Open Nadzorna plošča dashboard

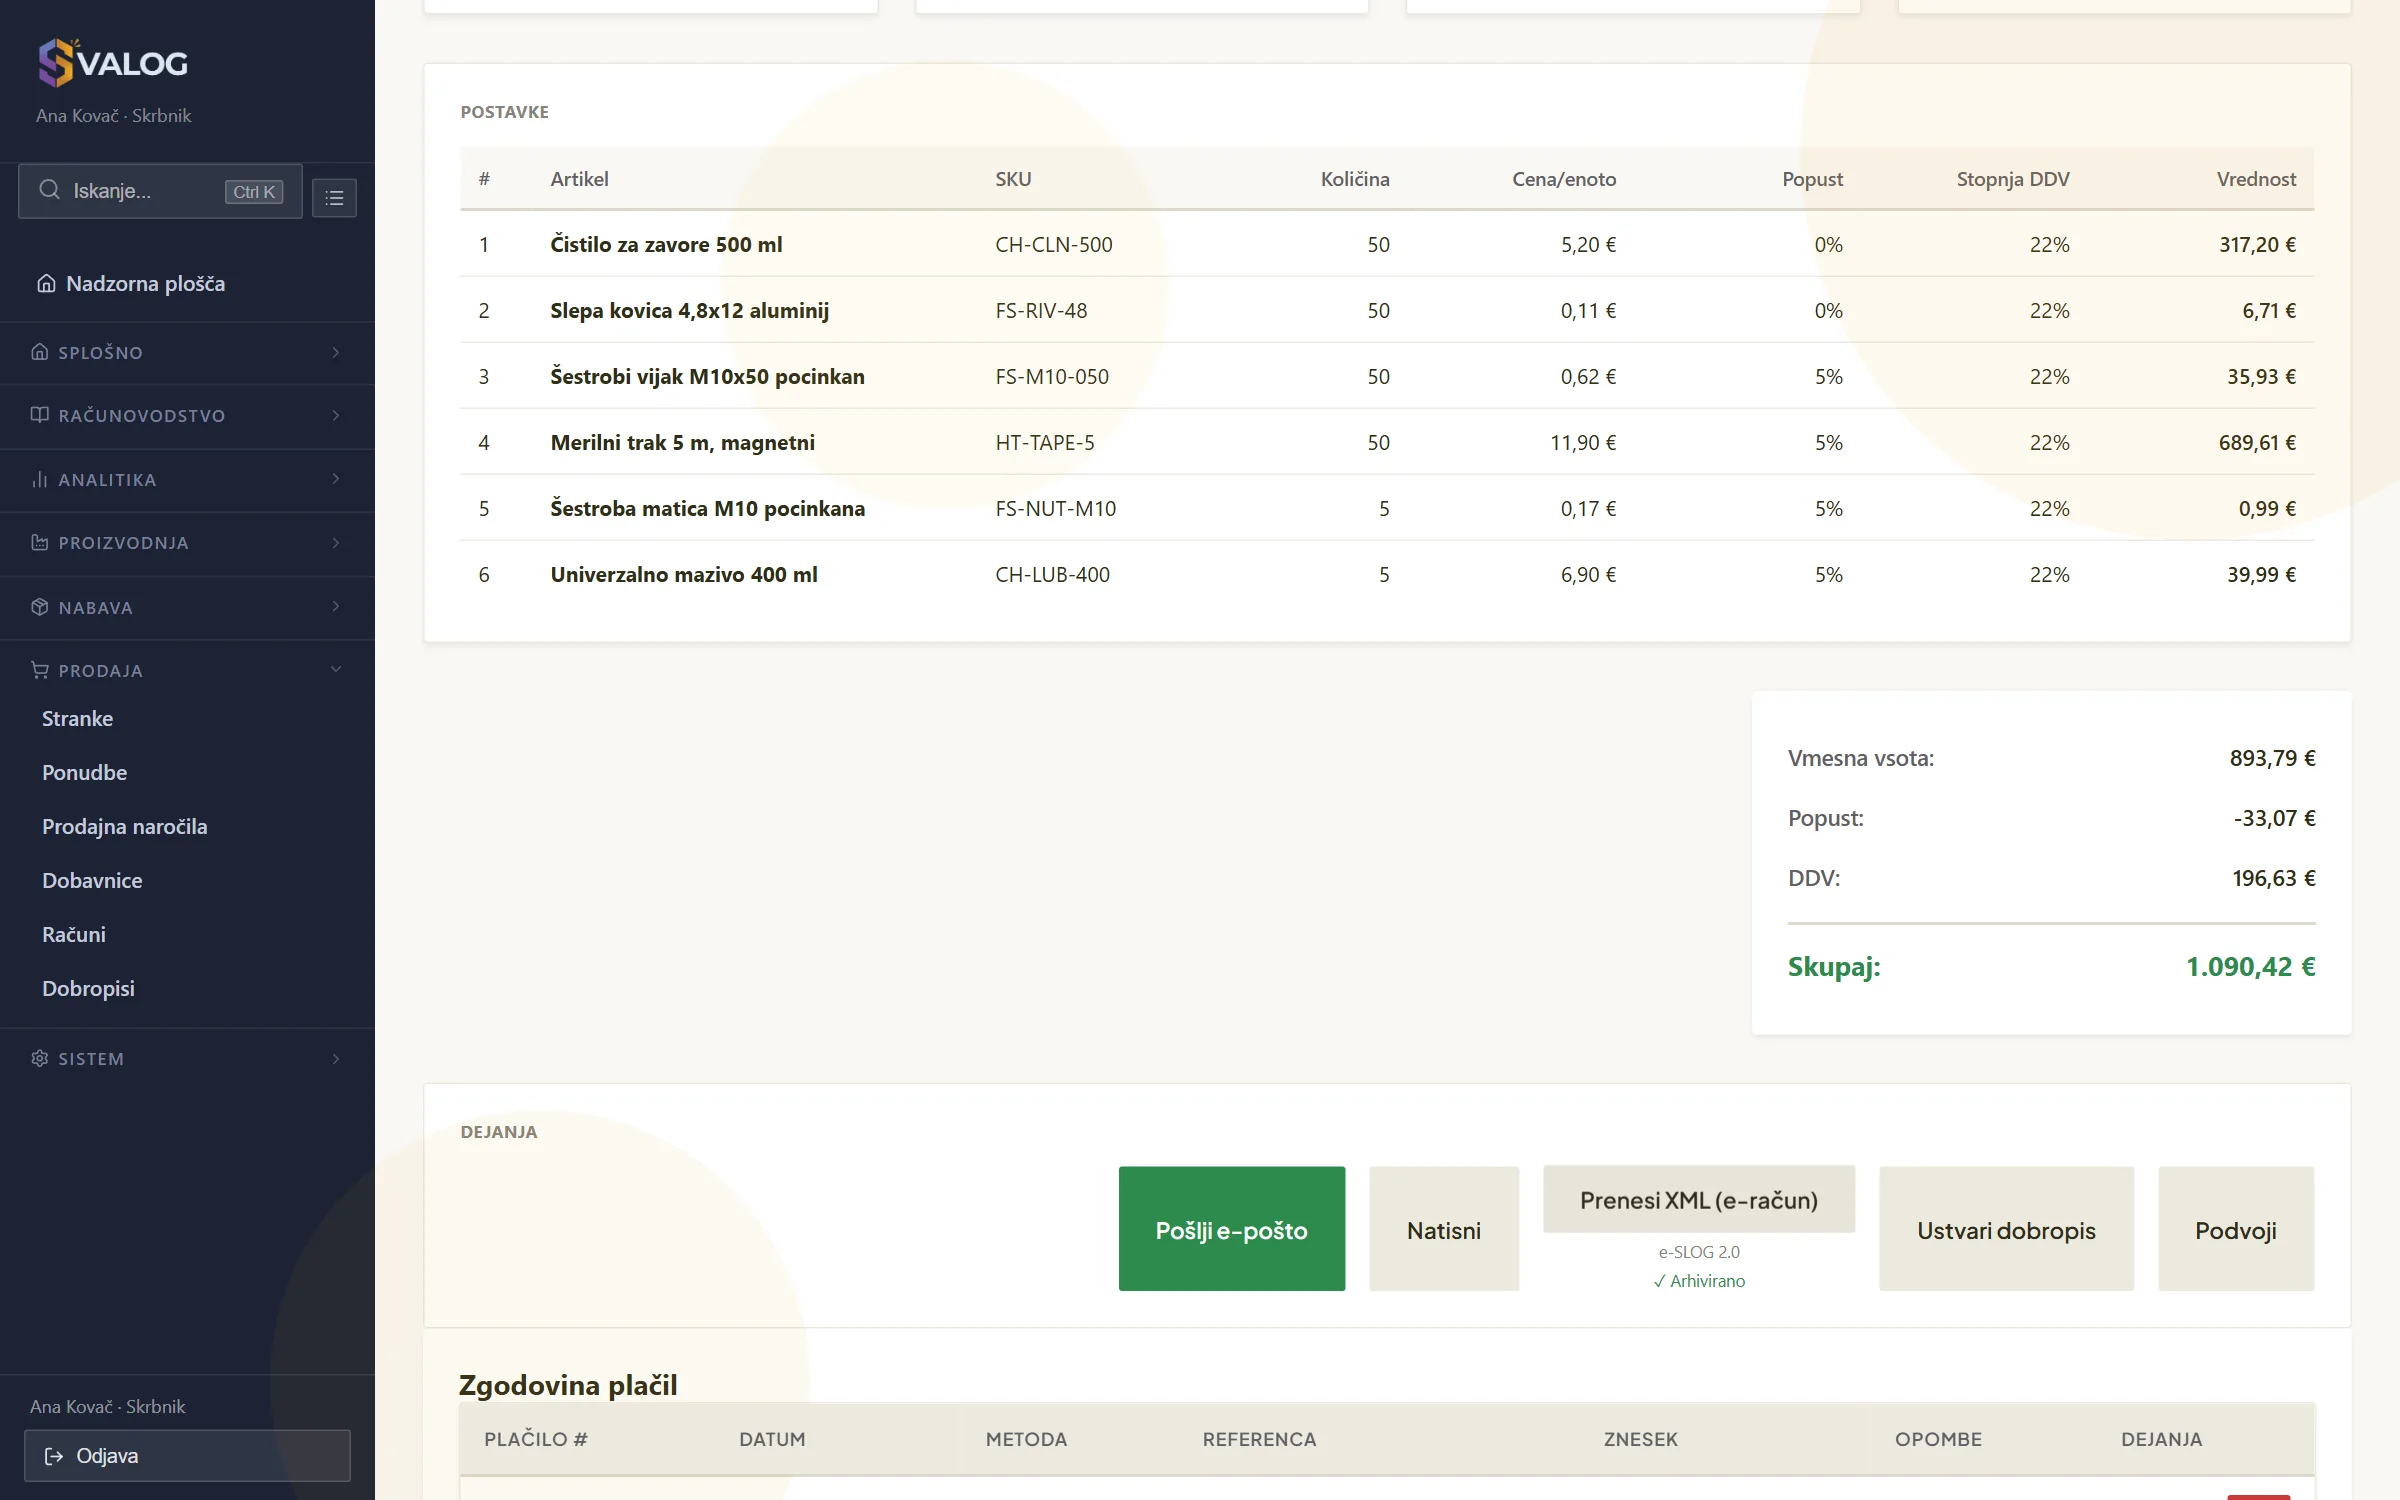click(145, 284)
